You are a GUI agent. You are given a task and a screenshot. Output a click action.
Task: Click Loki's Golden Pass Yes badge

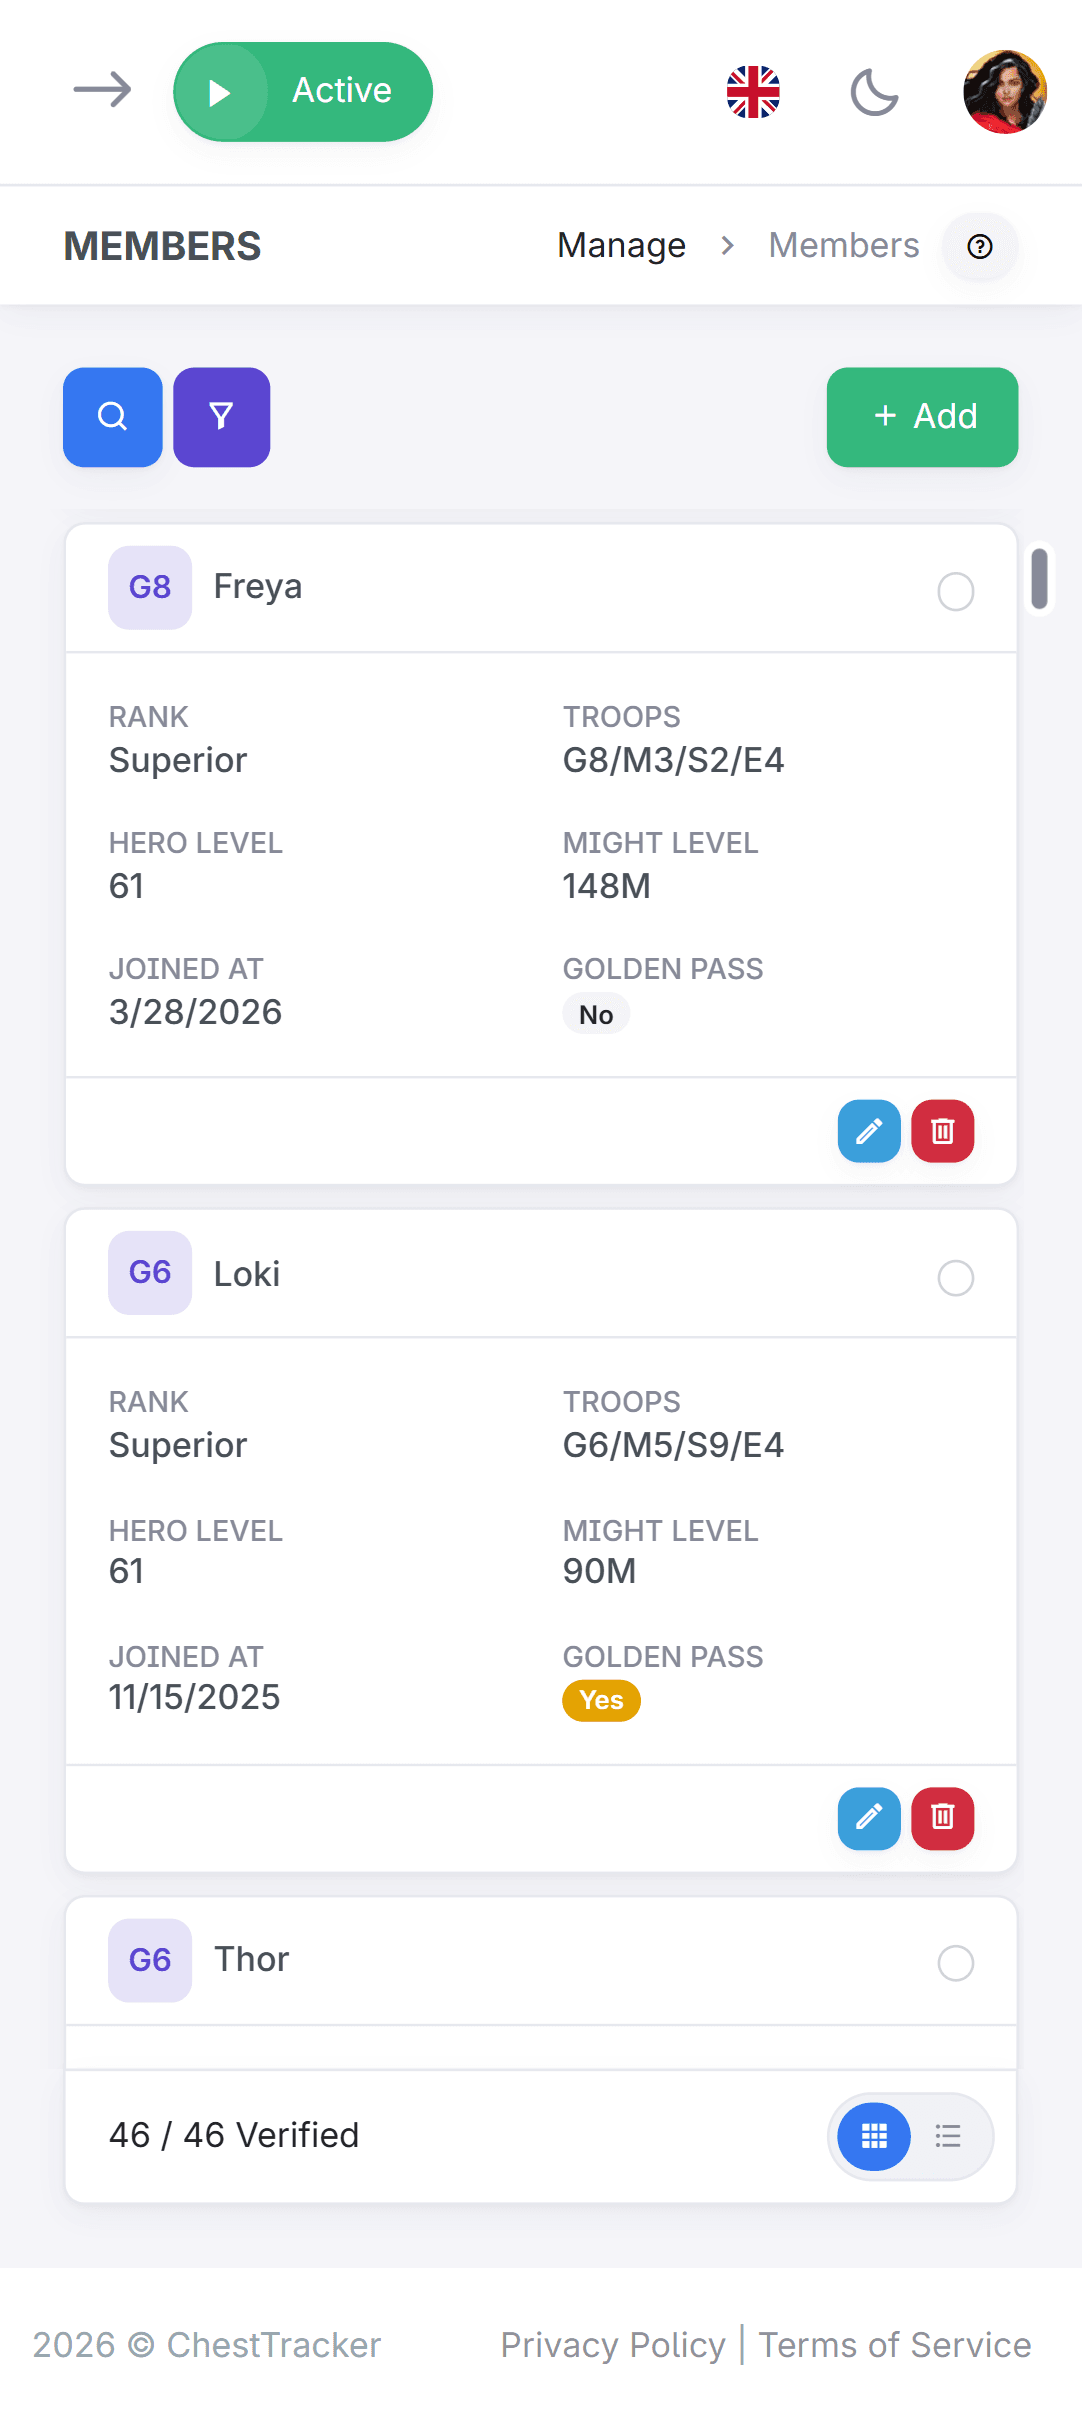tap(601, 1700)
